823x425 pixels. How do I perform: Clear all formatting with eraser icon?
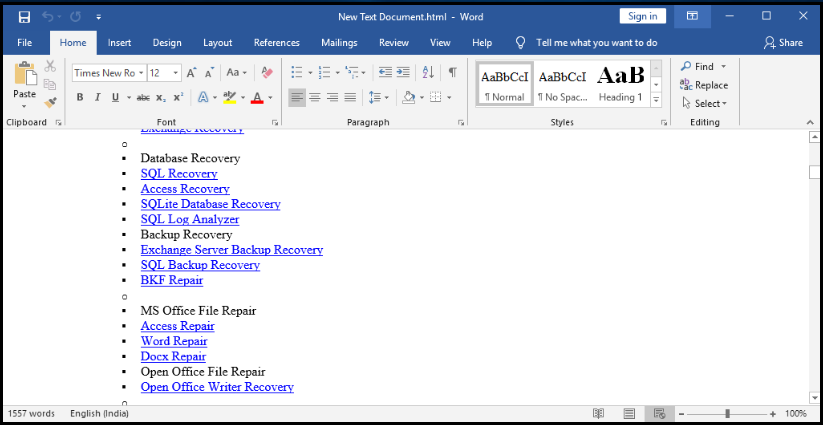(x=266, y=72)
